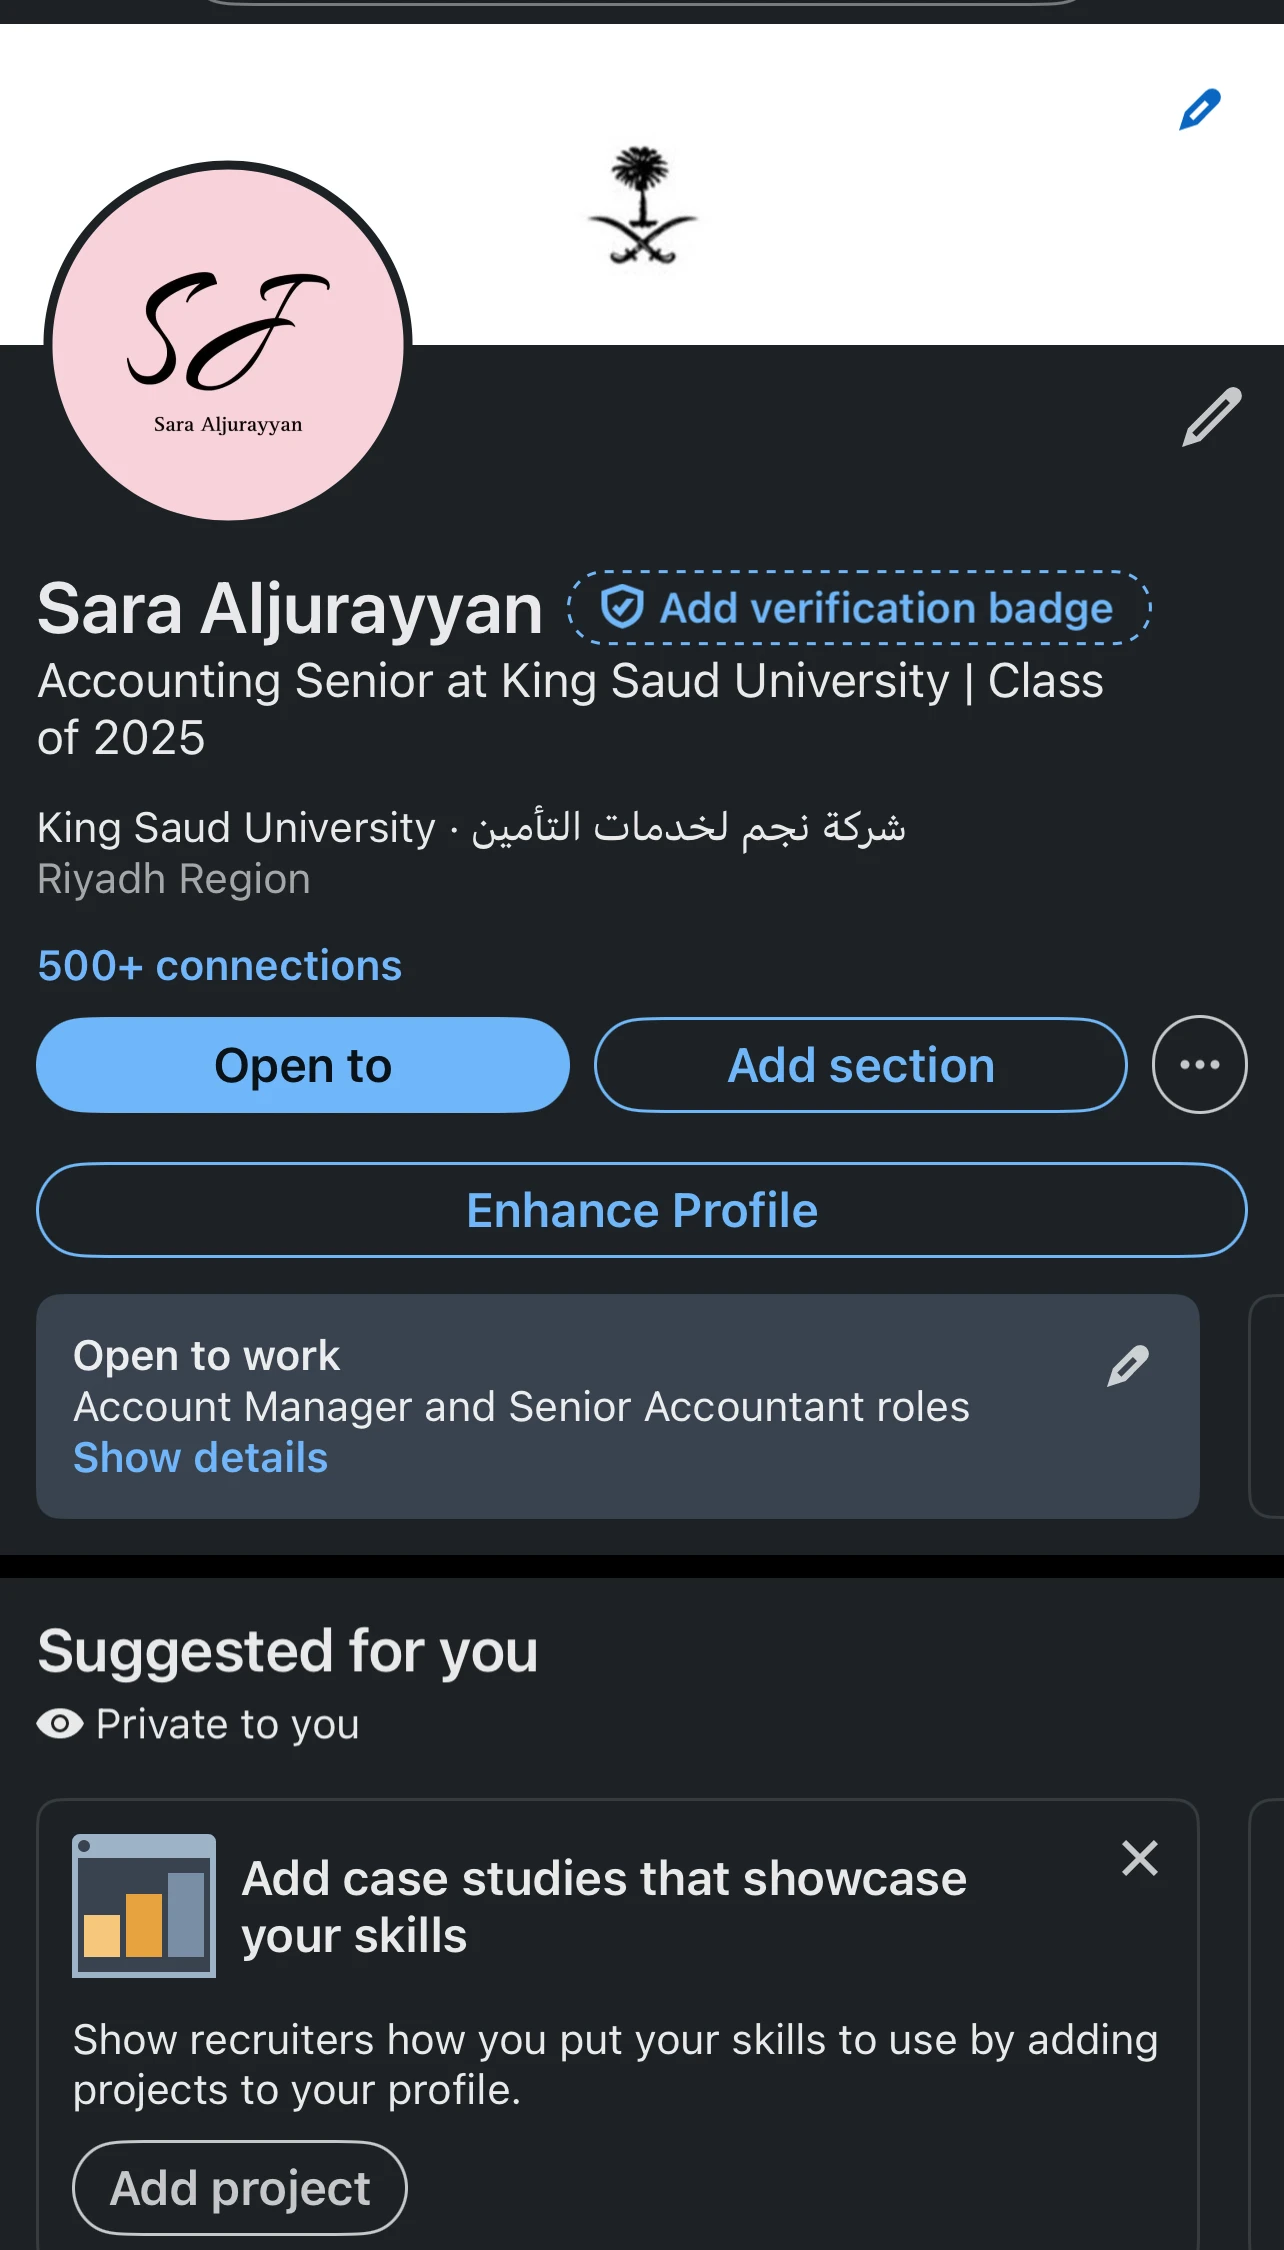1284x2250 pixels.
Task: Tap the profile intro edit pencil
Action: 1211,417
